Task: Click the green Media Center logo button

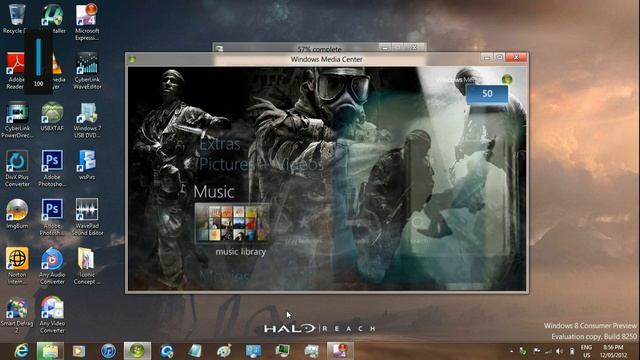Action: coord(507,79)
